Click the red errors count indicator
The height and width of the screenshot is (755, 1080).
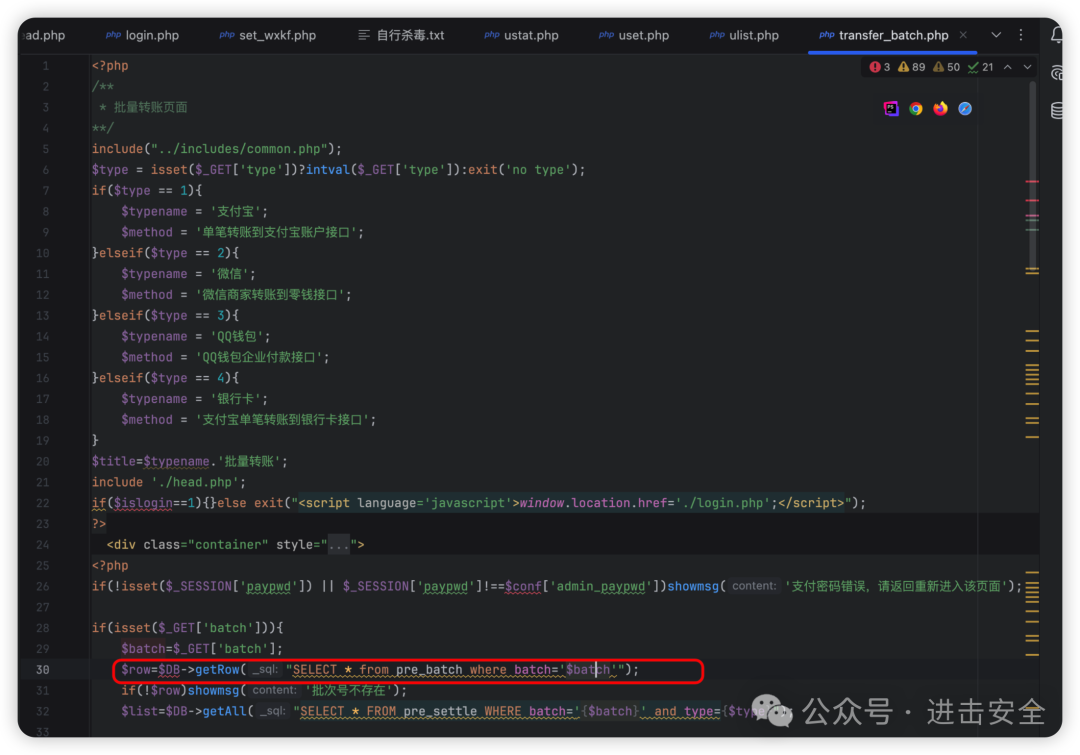tap(880, 67)
